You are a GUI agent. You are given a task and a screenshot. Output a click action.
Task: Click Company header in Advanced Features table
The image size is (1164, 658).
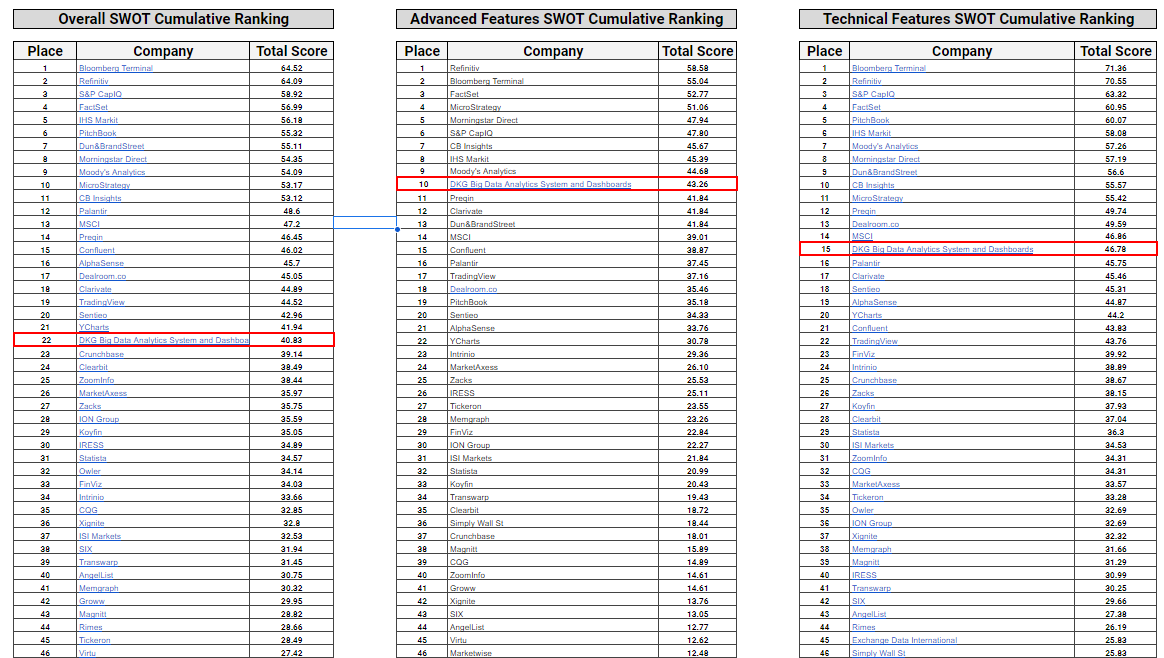(x=553, y=51)
